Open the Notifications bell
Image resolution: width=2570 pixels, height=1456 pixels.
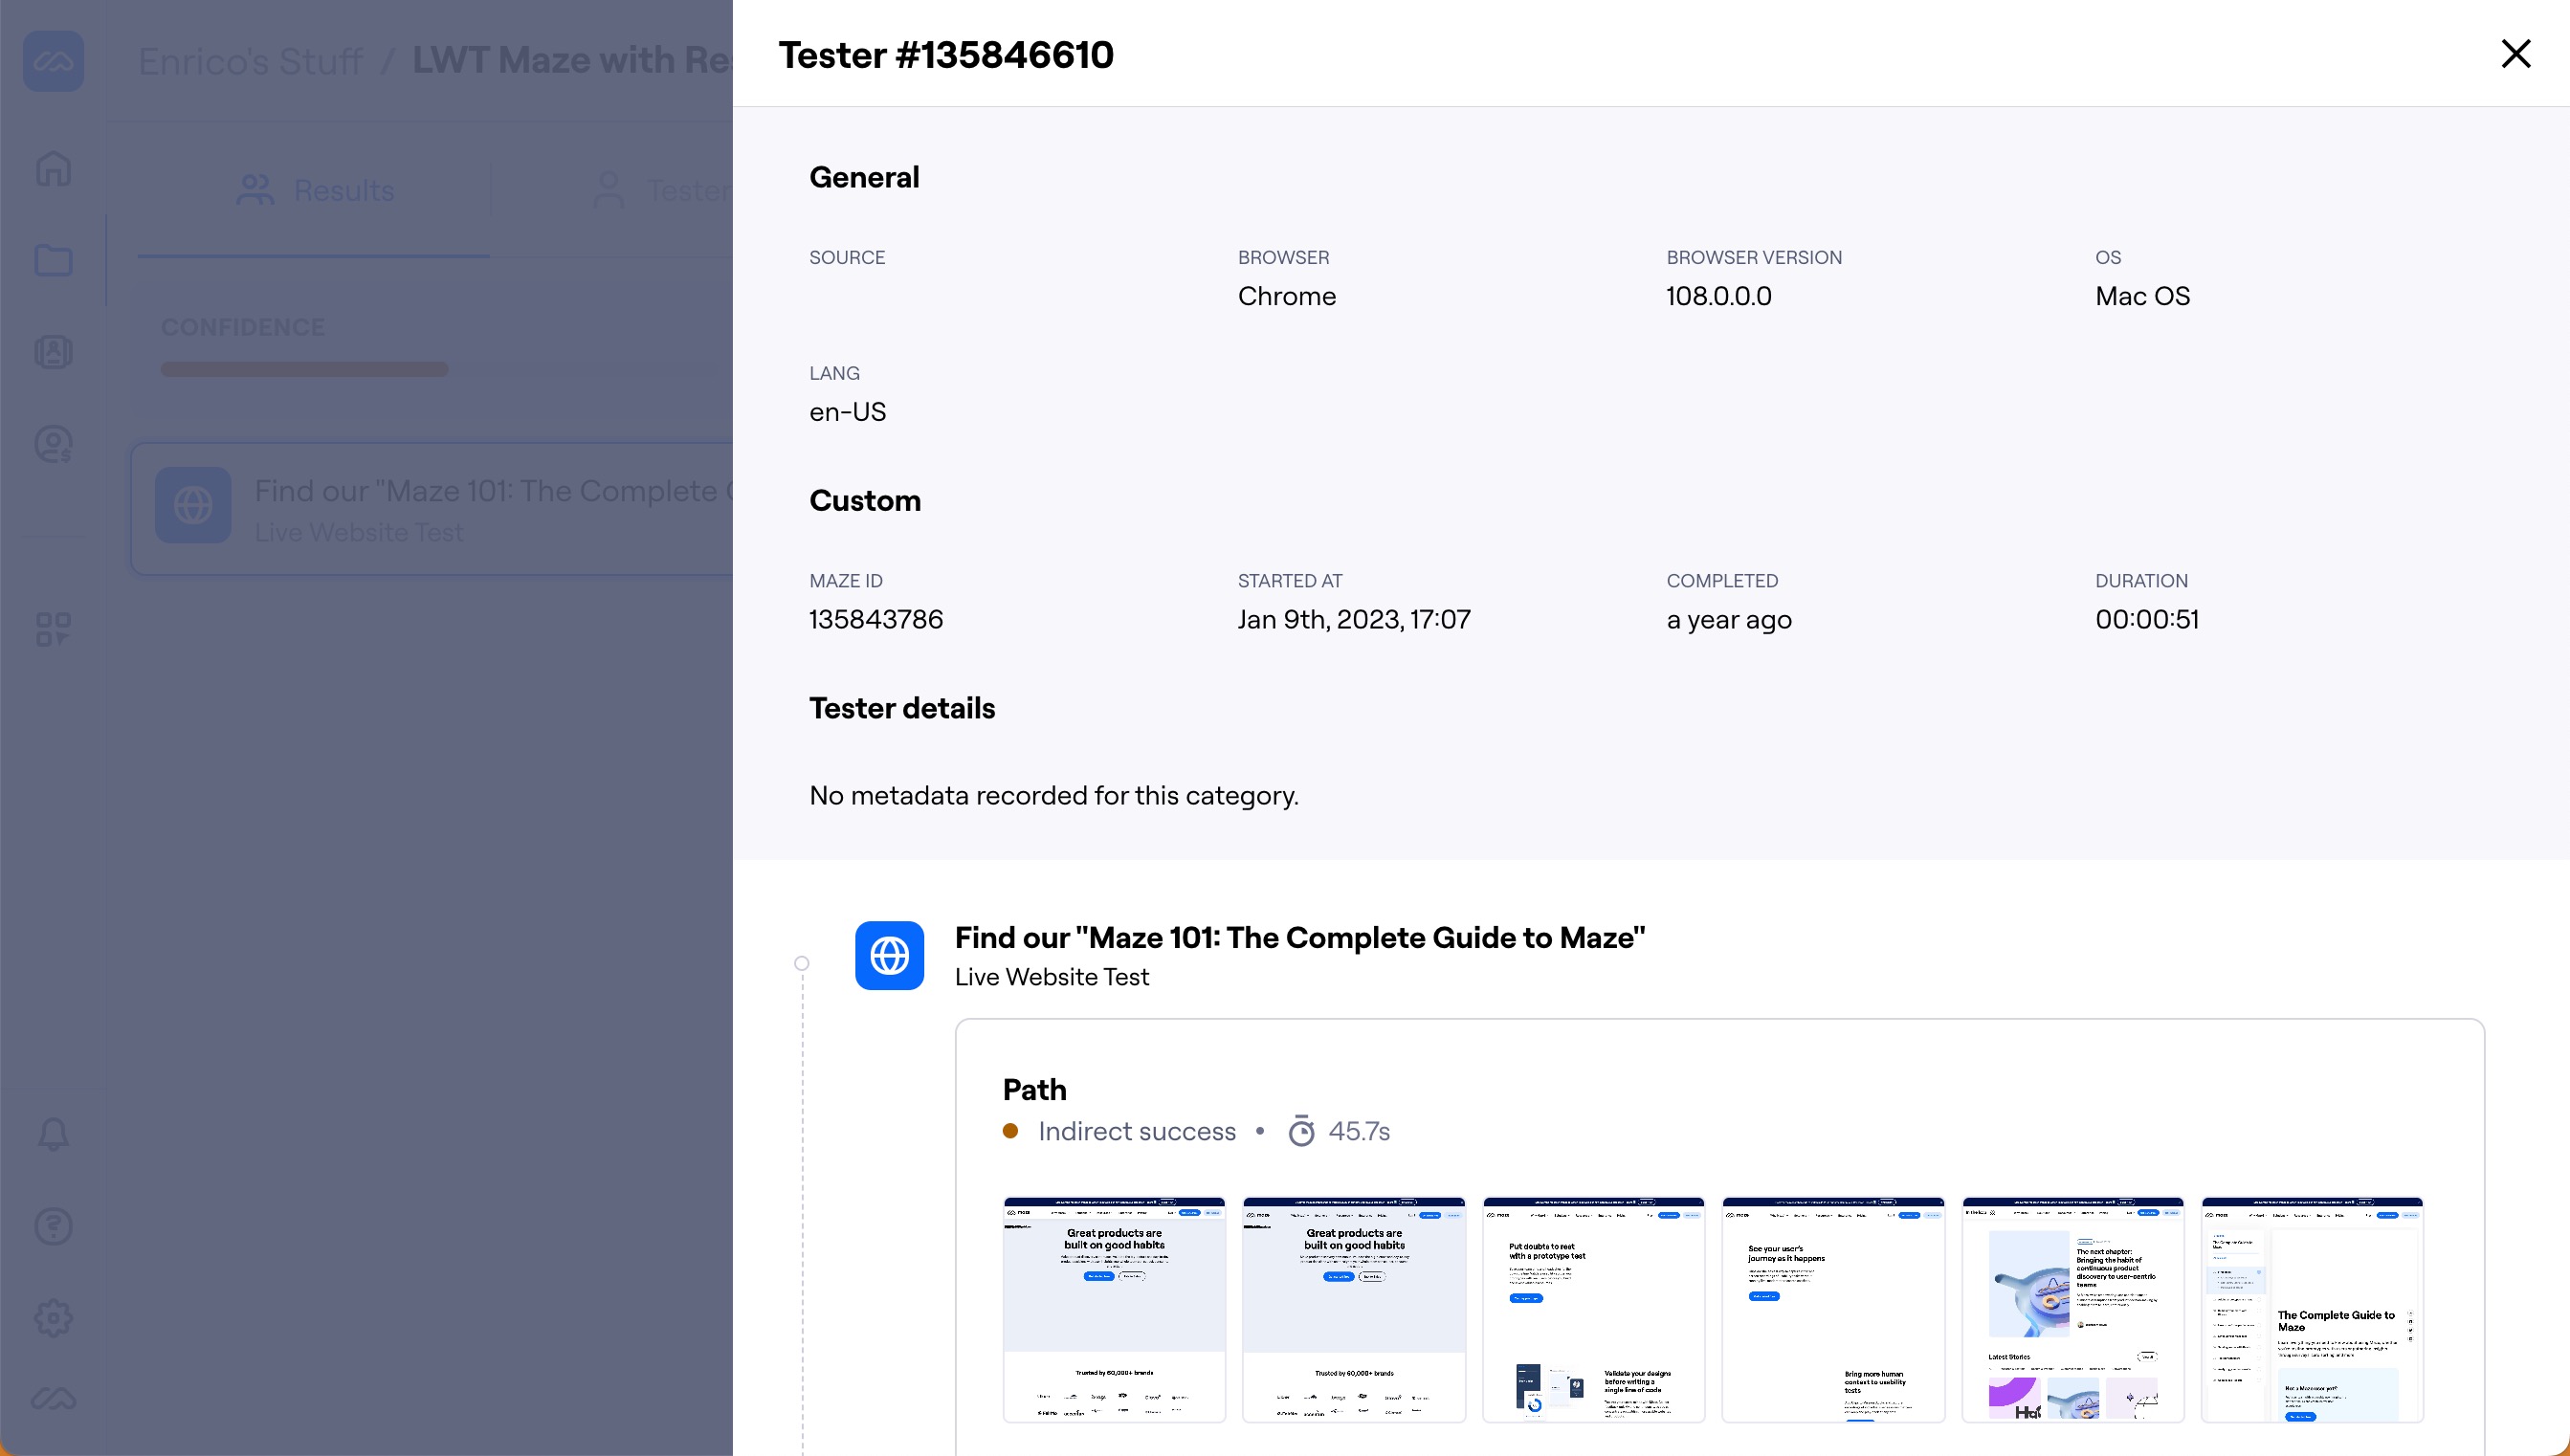coord(53,1134)
